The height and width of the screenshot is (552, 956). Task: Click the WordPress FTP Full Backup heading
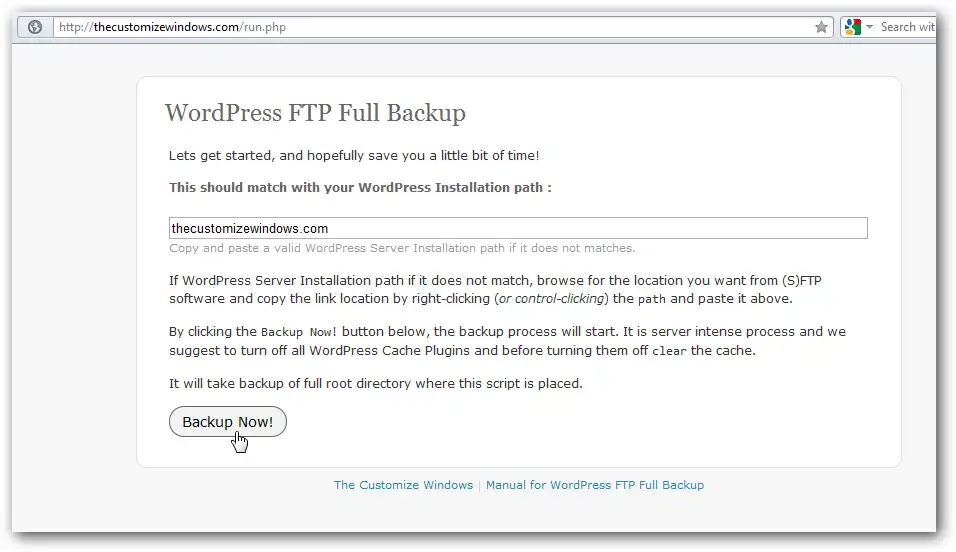[x=315, y=112]
